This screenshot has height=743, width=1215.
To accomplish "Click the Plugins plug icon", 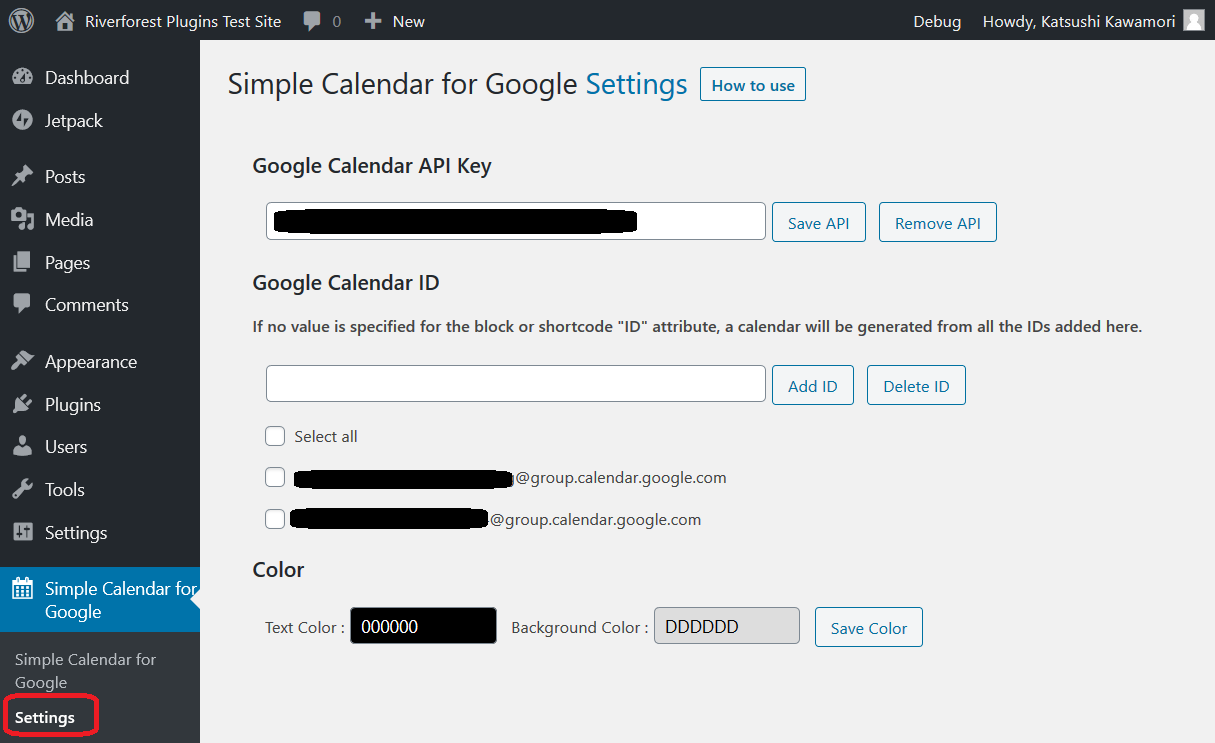I will pos(22,404).
